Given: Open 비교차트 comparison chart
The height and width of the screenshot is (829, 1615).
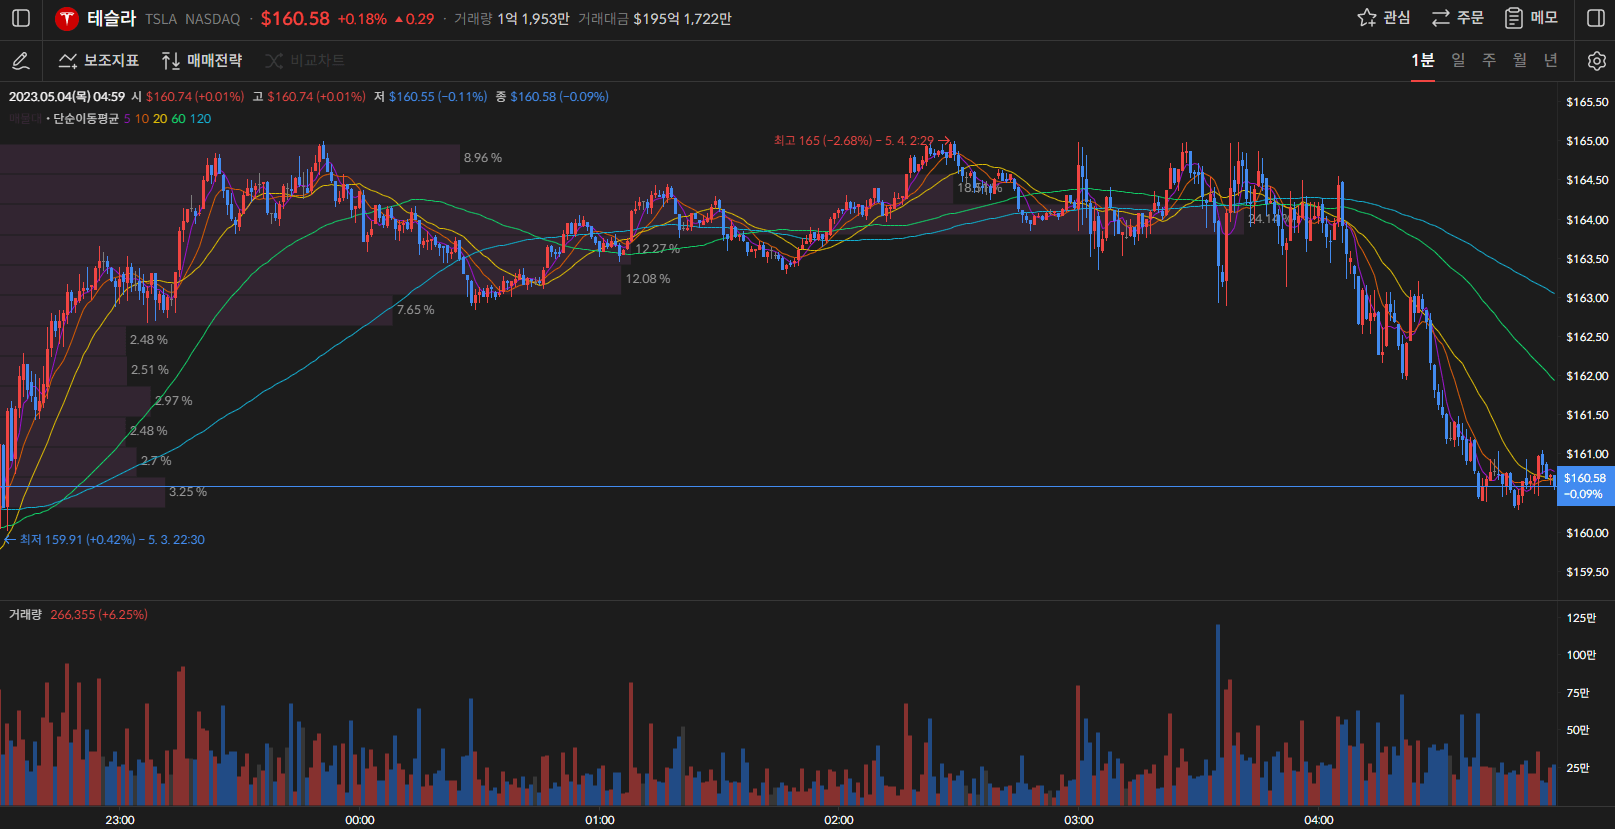Looking at the screenshot, I should 305,61.
